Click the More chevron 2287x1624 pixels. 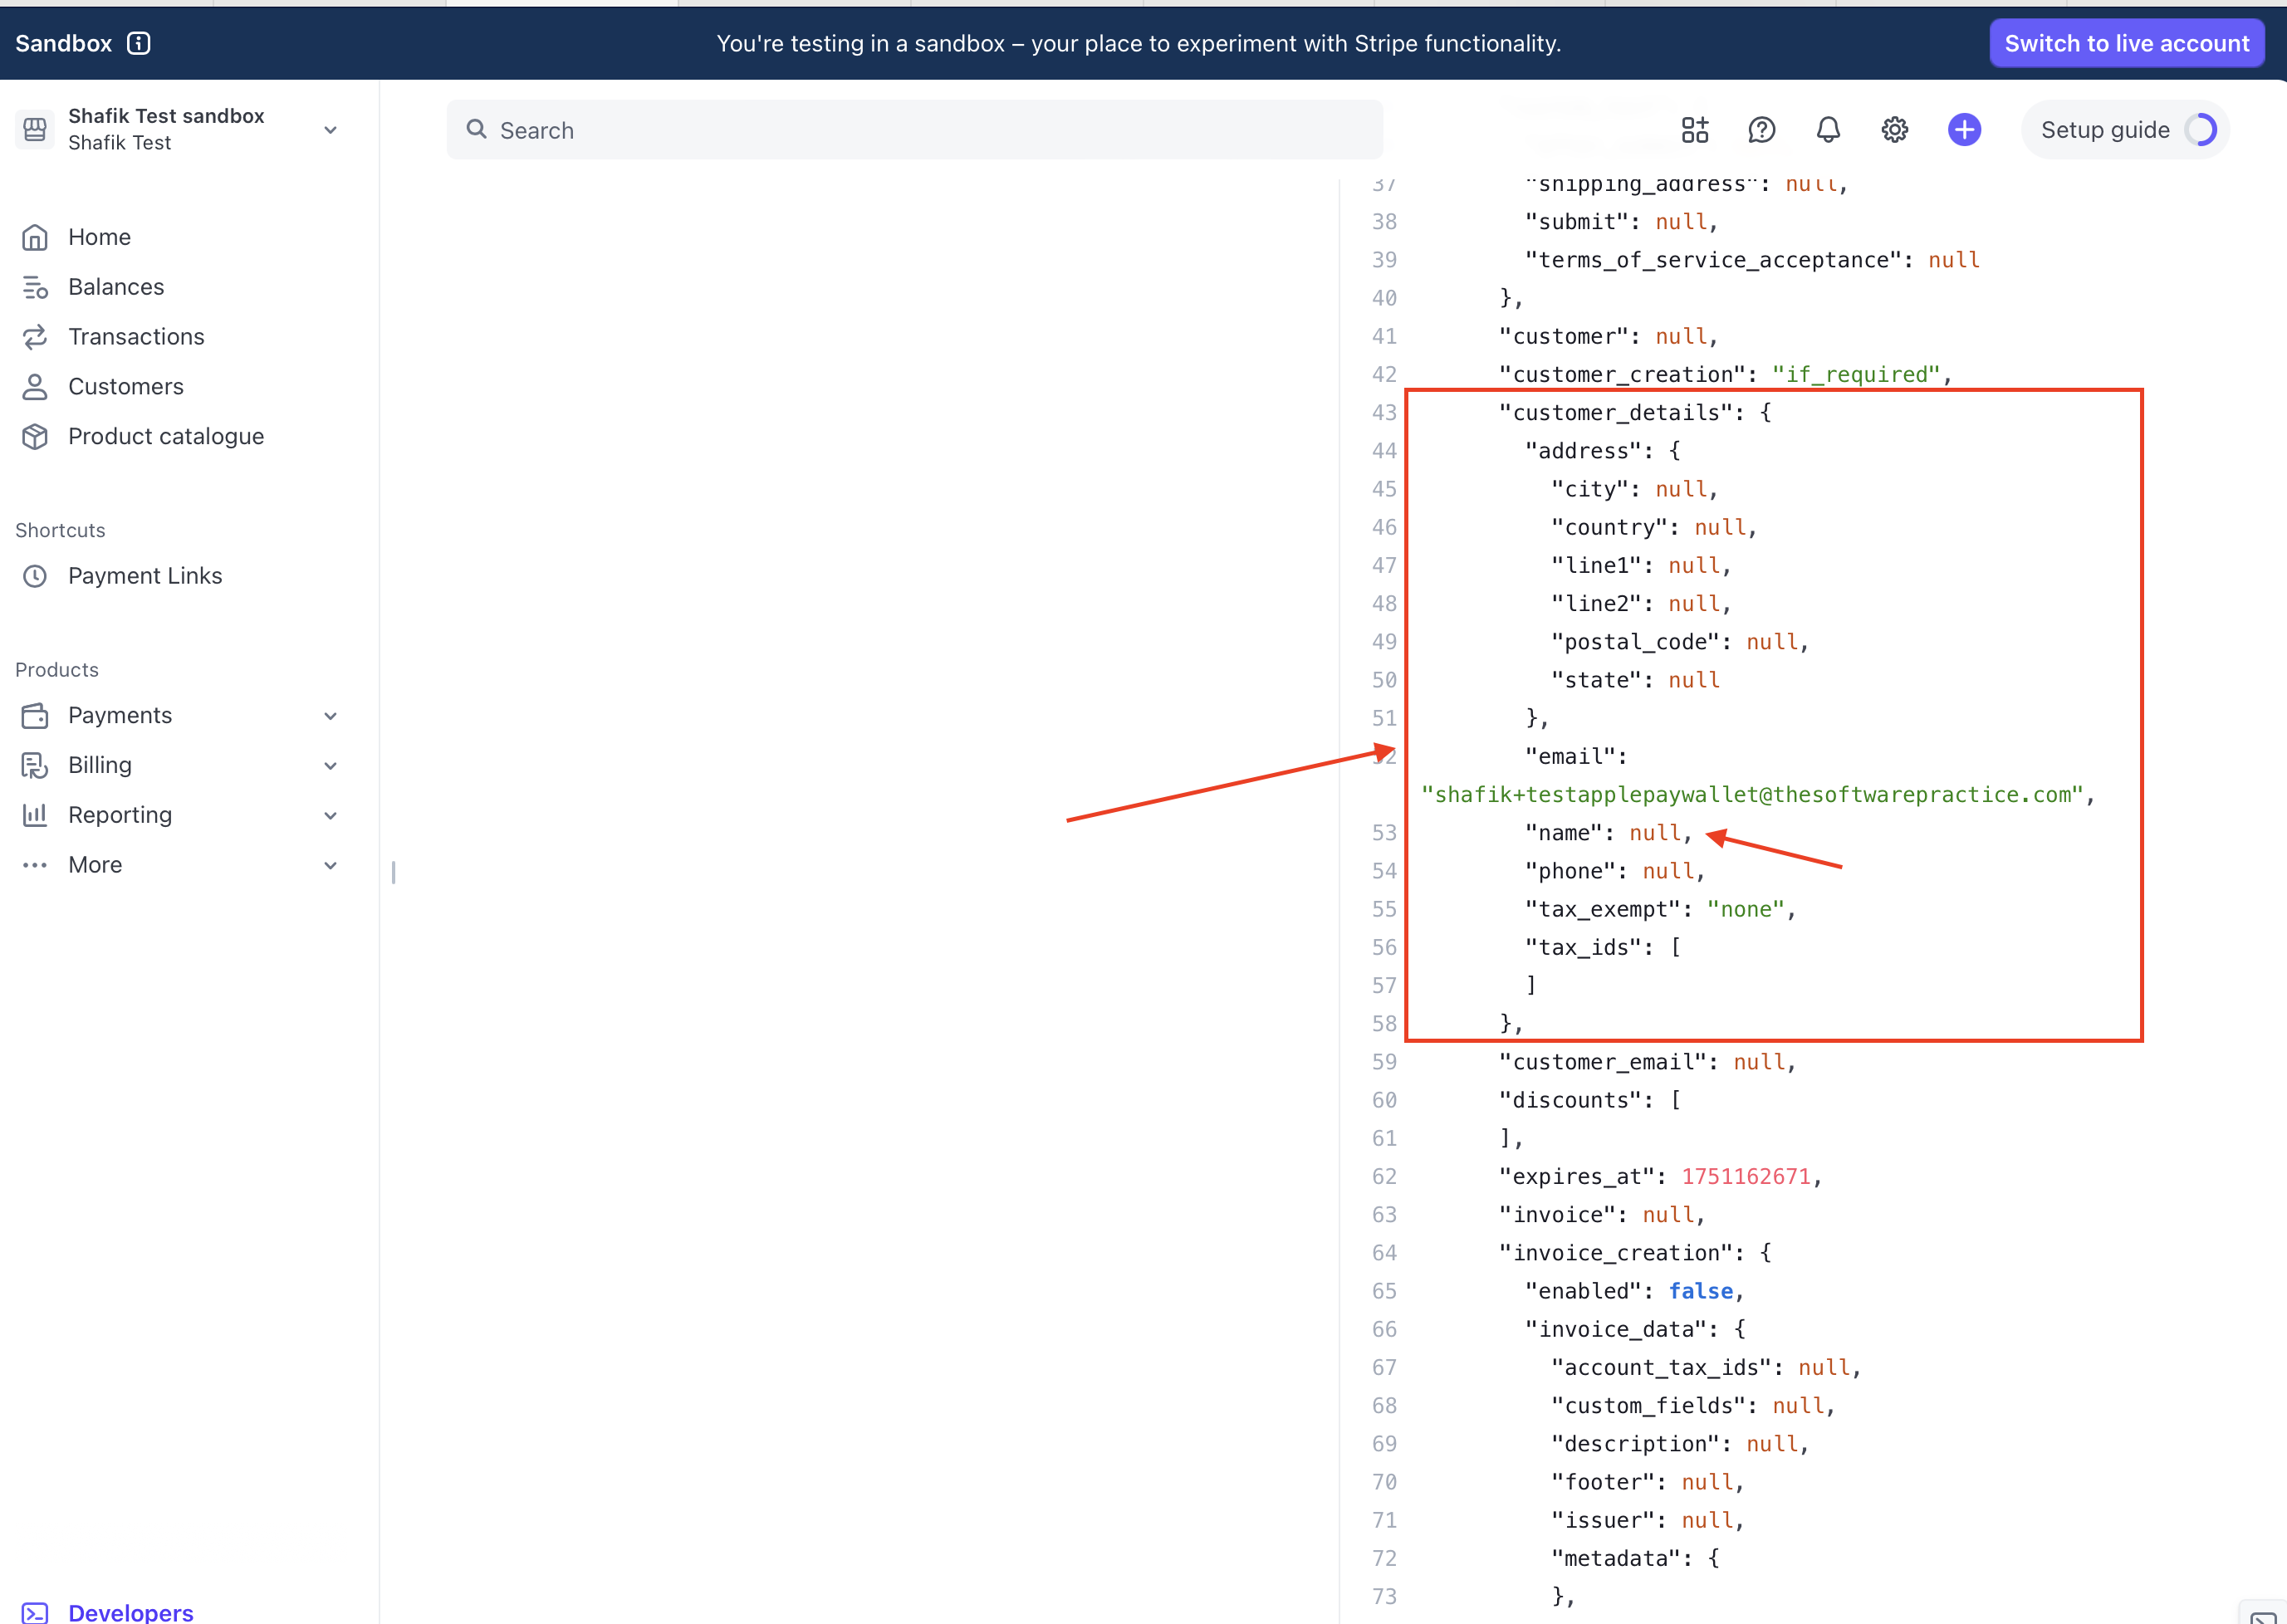331,866
